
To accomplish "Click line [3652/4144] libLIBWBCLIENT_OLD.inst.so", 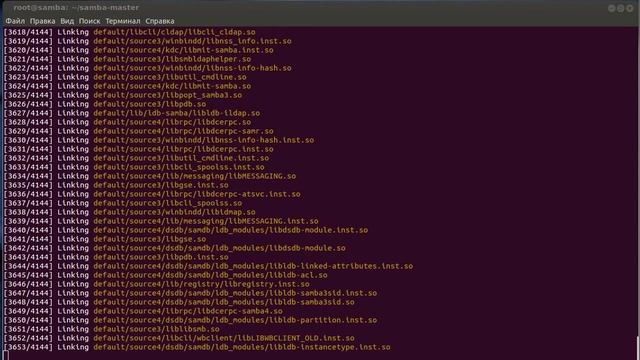I will point(179,338).
